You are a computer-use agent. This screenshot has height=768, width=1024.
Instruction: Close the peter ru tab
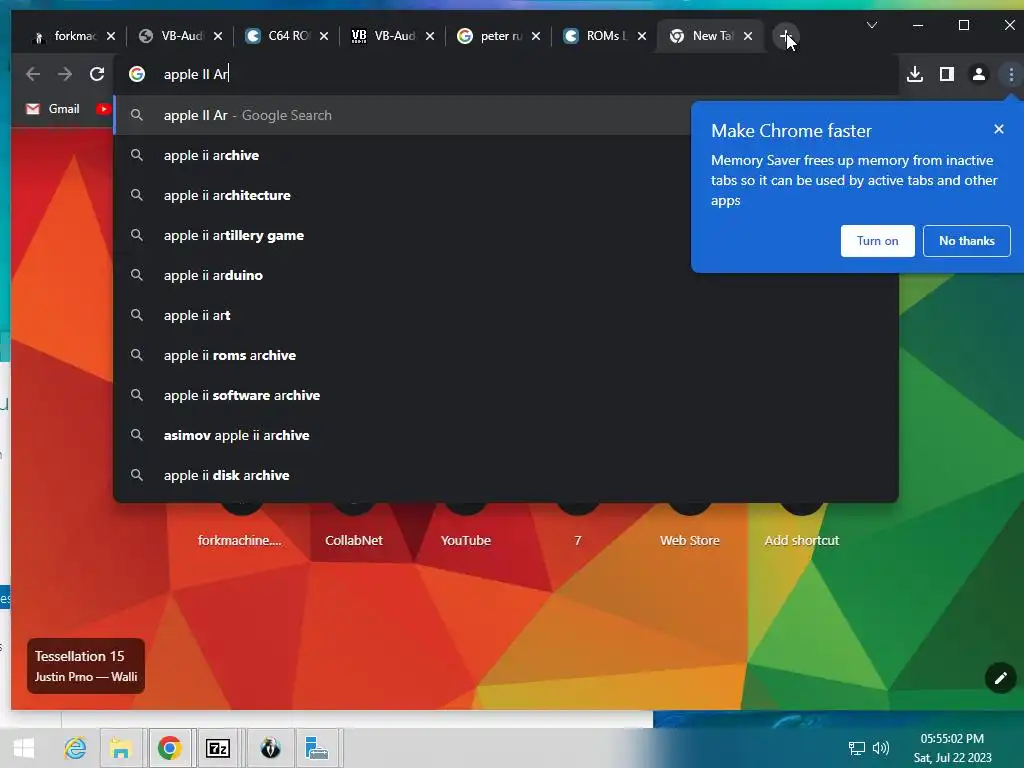coord(536,36)
